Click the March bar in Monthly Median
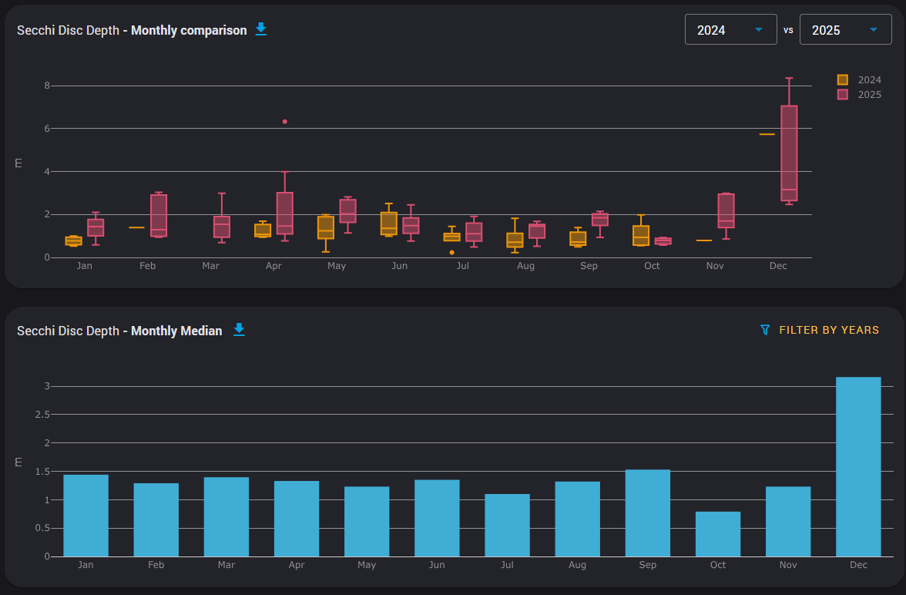The height and width of the screenshot is (595, 906). click(x=226, y=517)
